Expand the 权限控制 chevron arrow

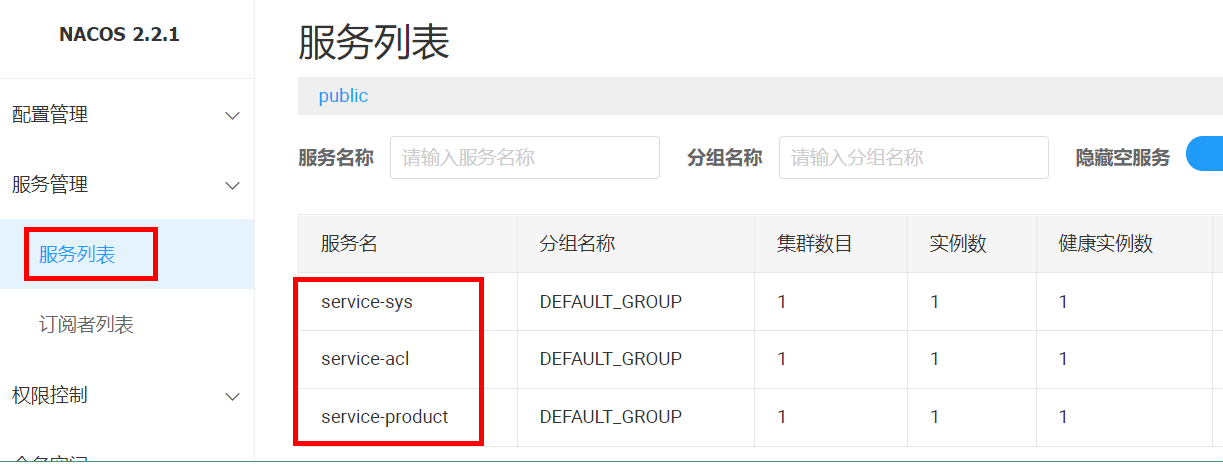[x=232, y=397]
